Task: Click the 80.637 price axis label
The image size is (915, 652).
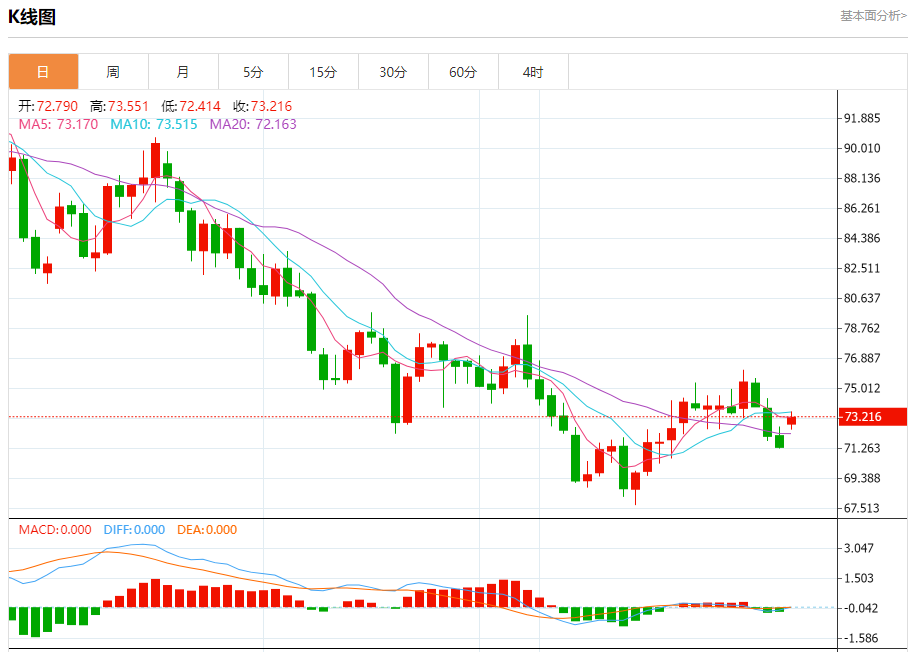Action: (862, 298)
